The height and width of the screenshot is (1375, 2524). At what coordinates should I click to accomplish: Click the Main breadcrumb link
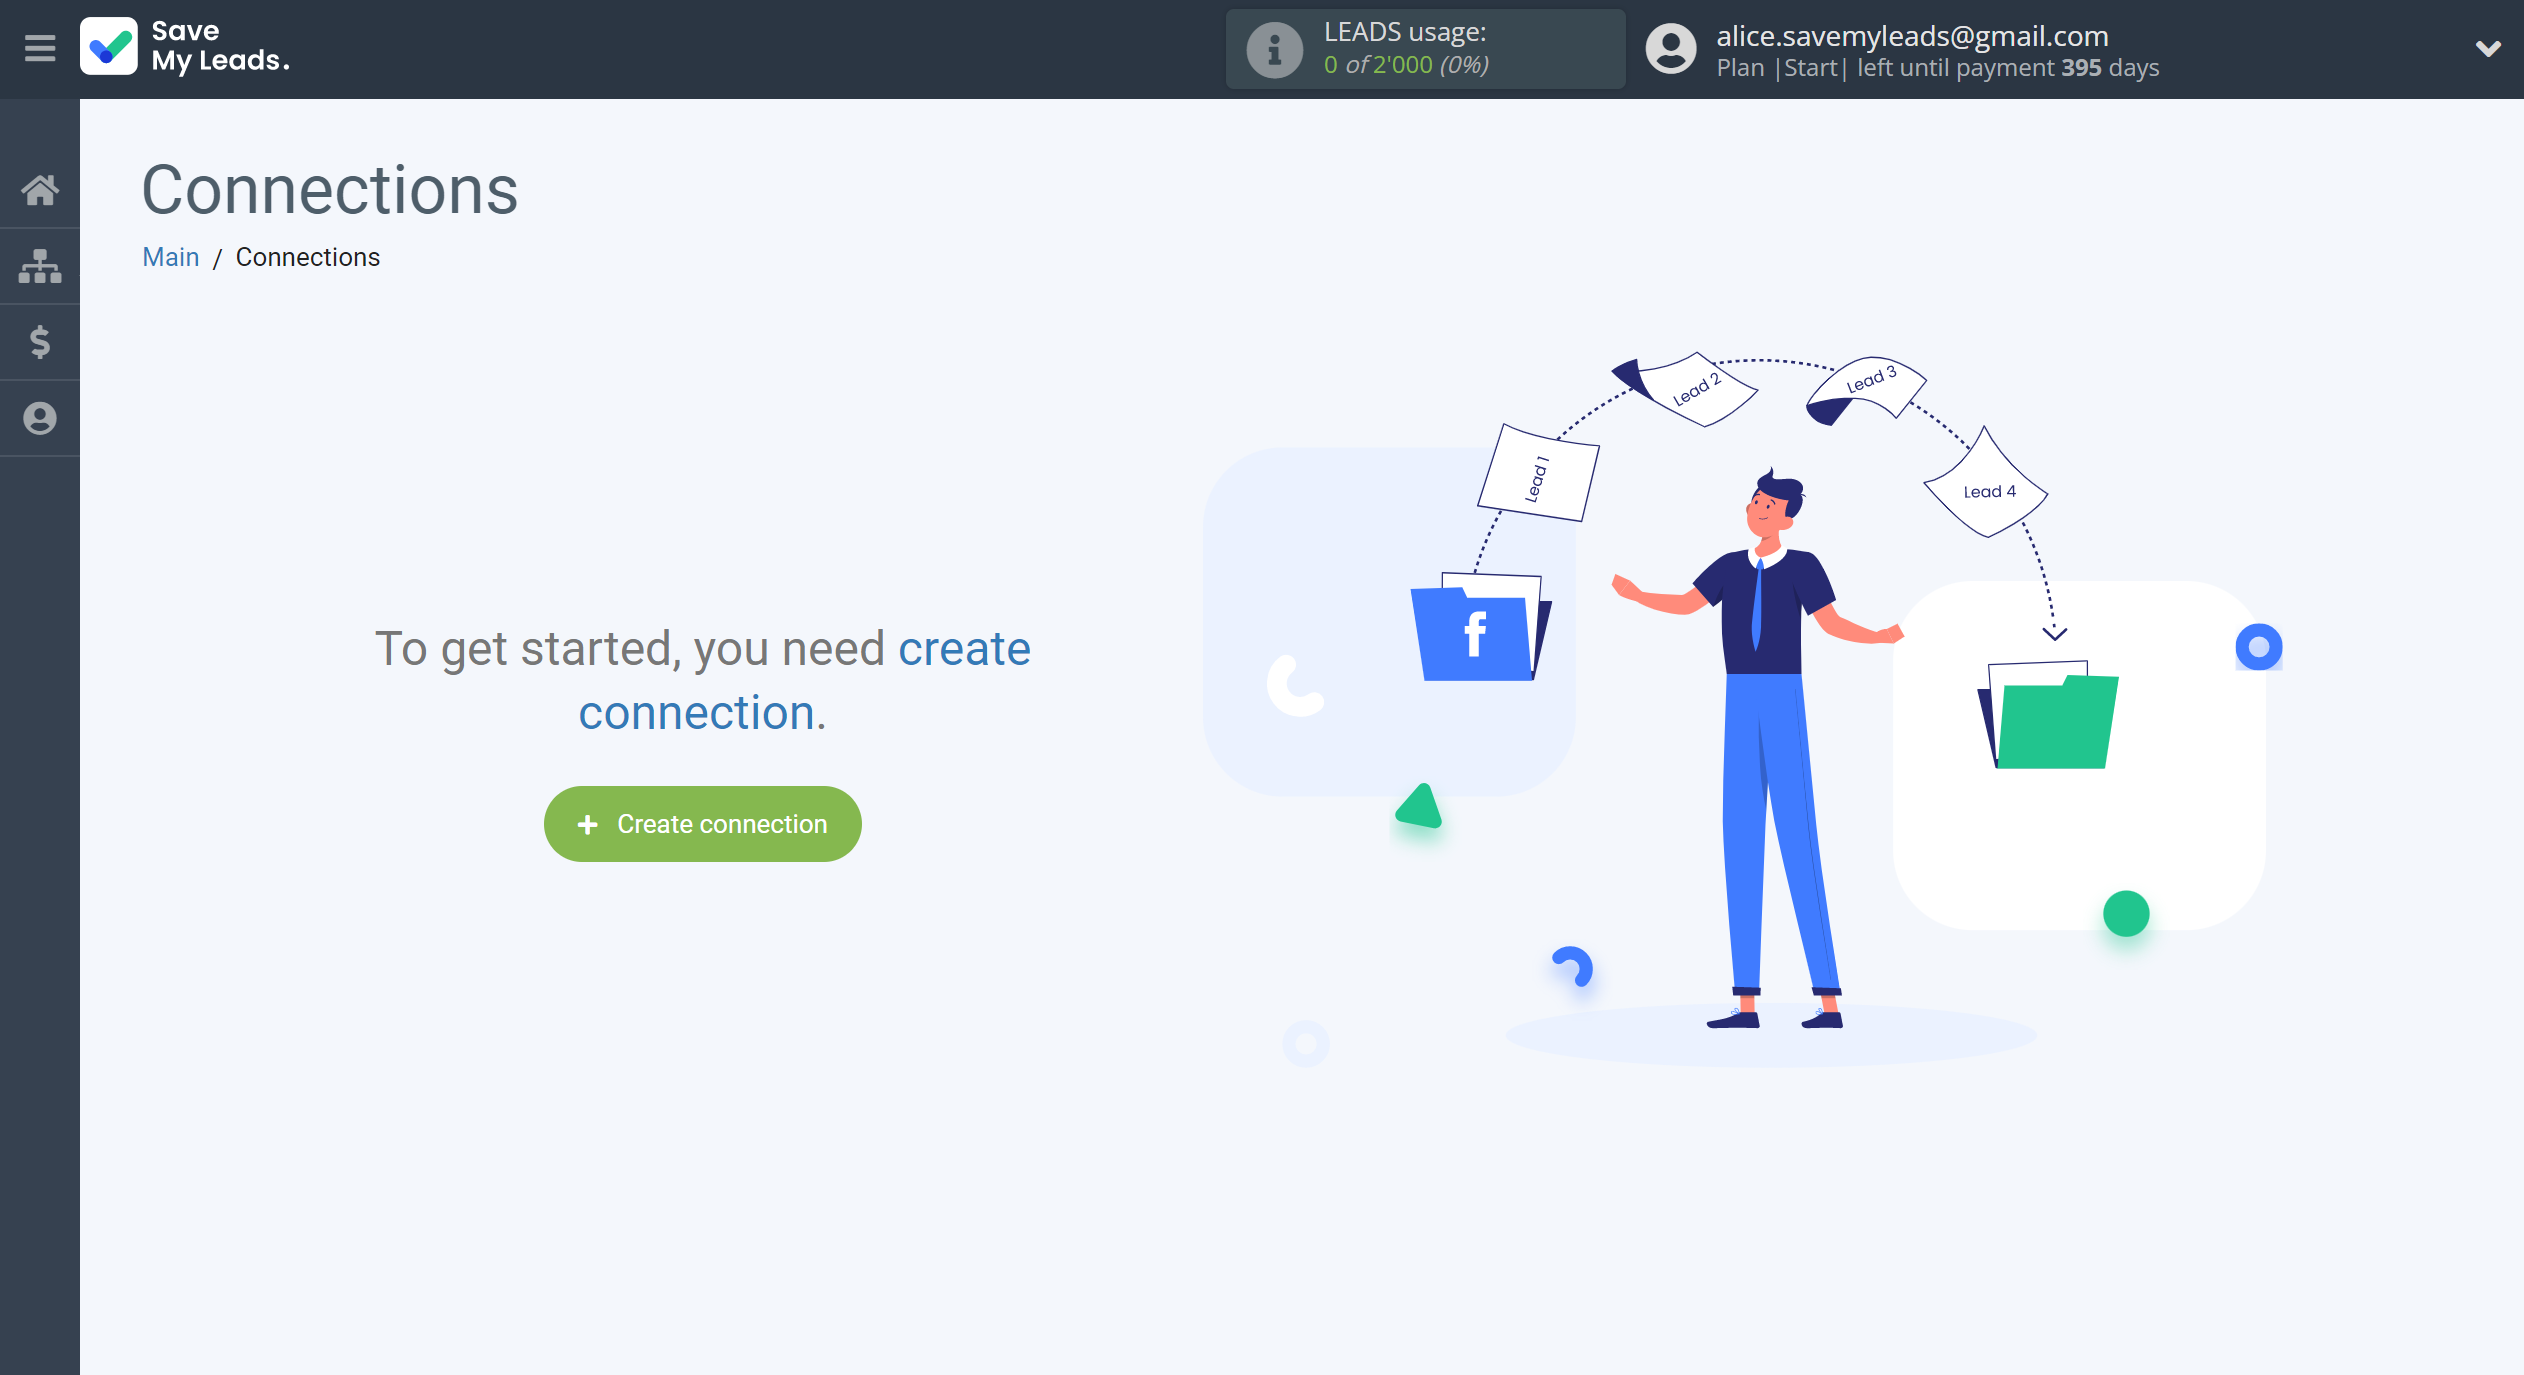pyautogui.click(x=171, y=256)
